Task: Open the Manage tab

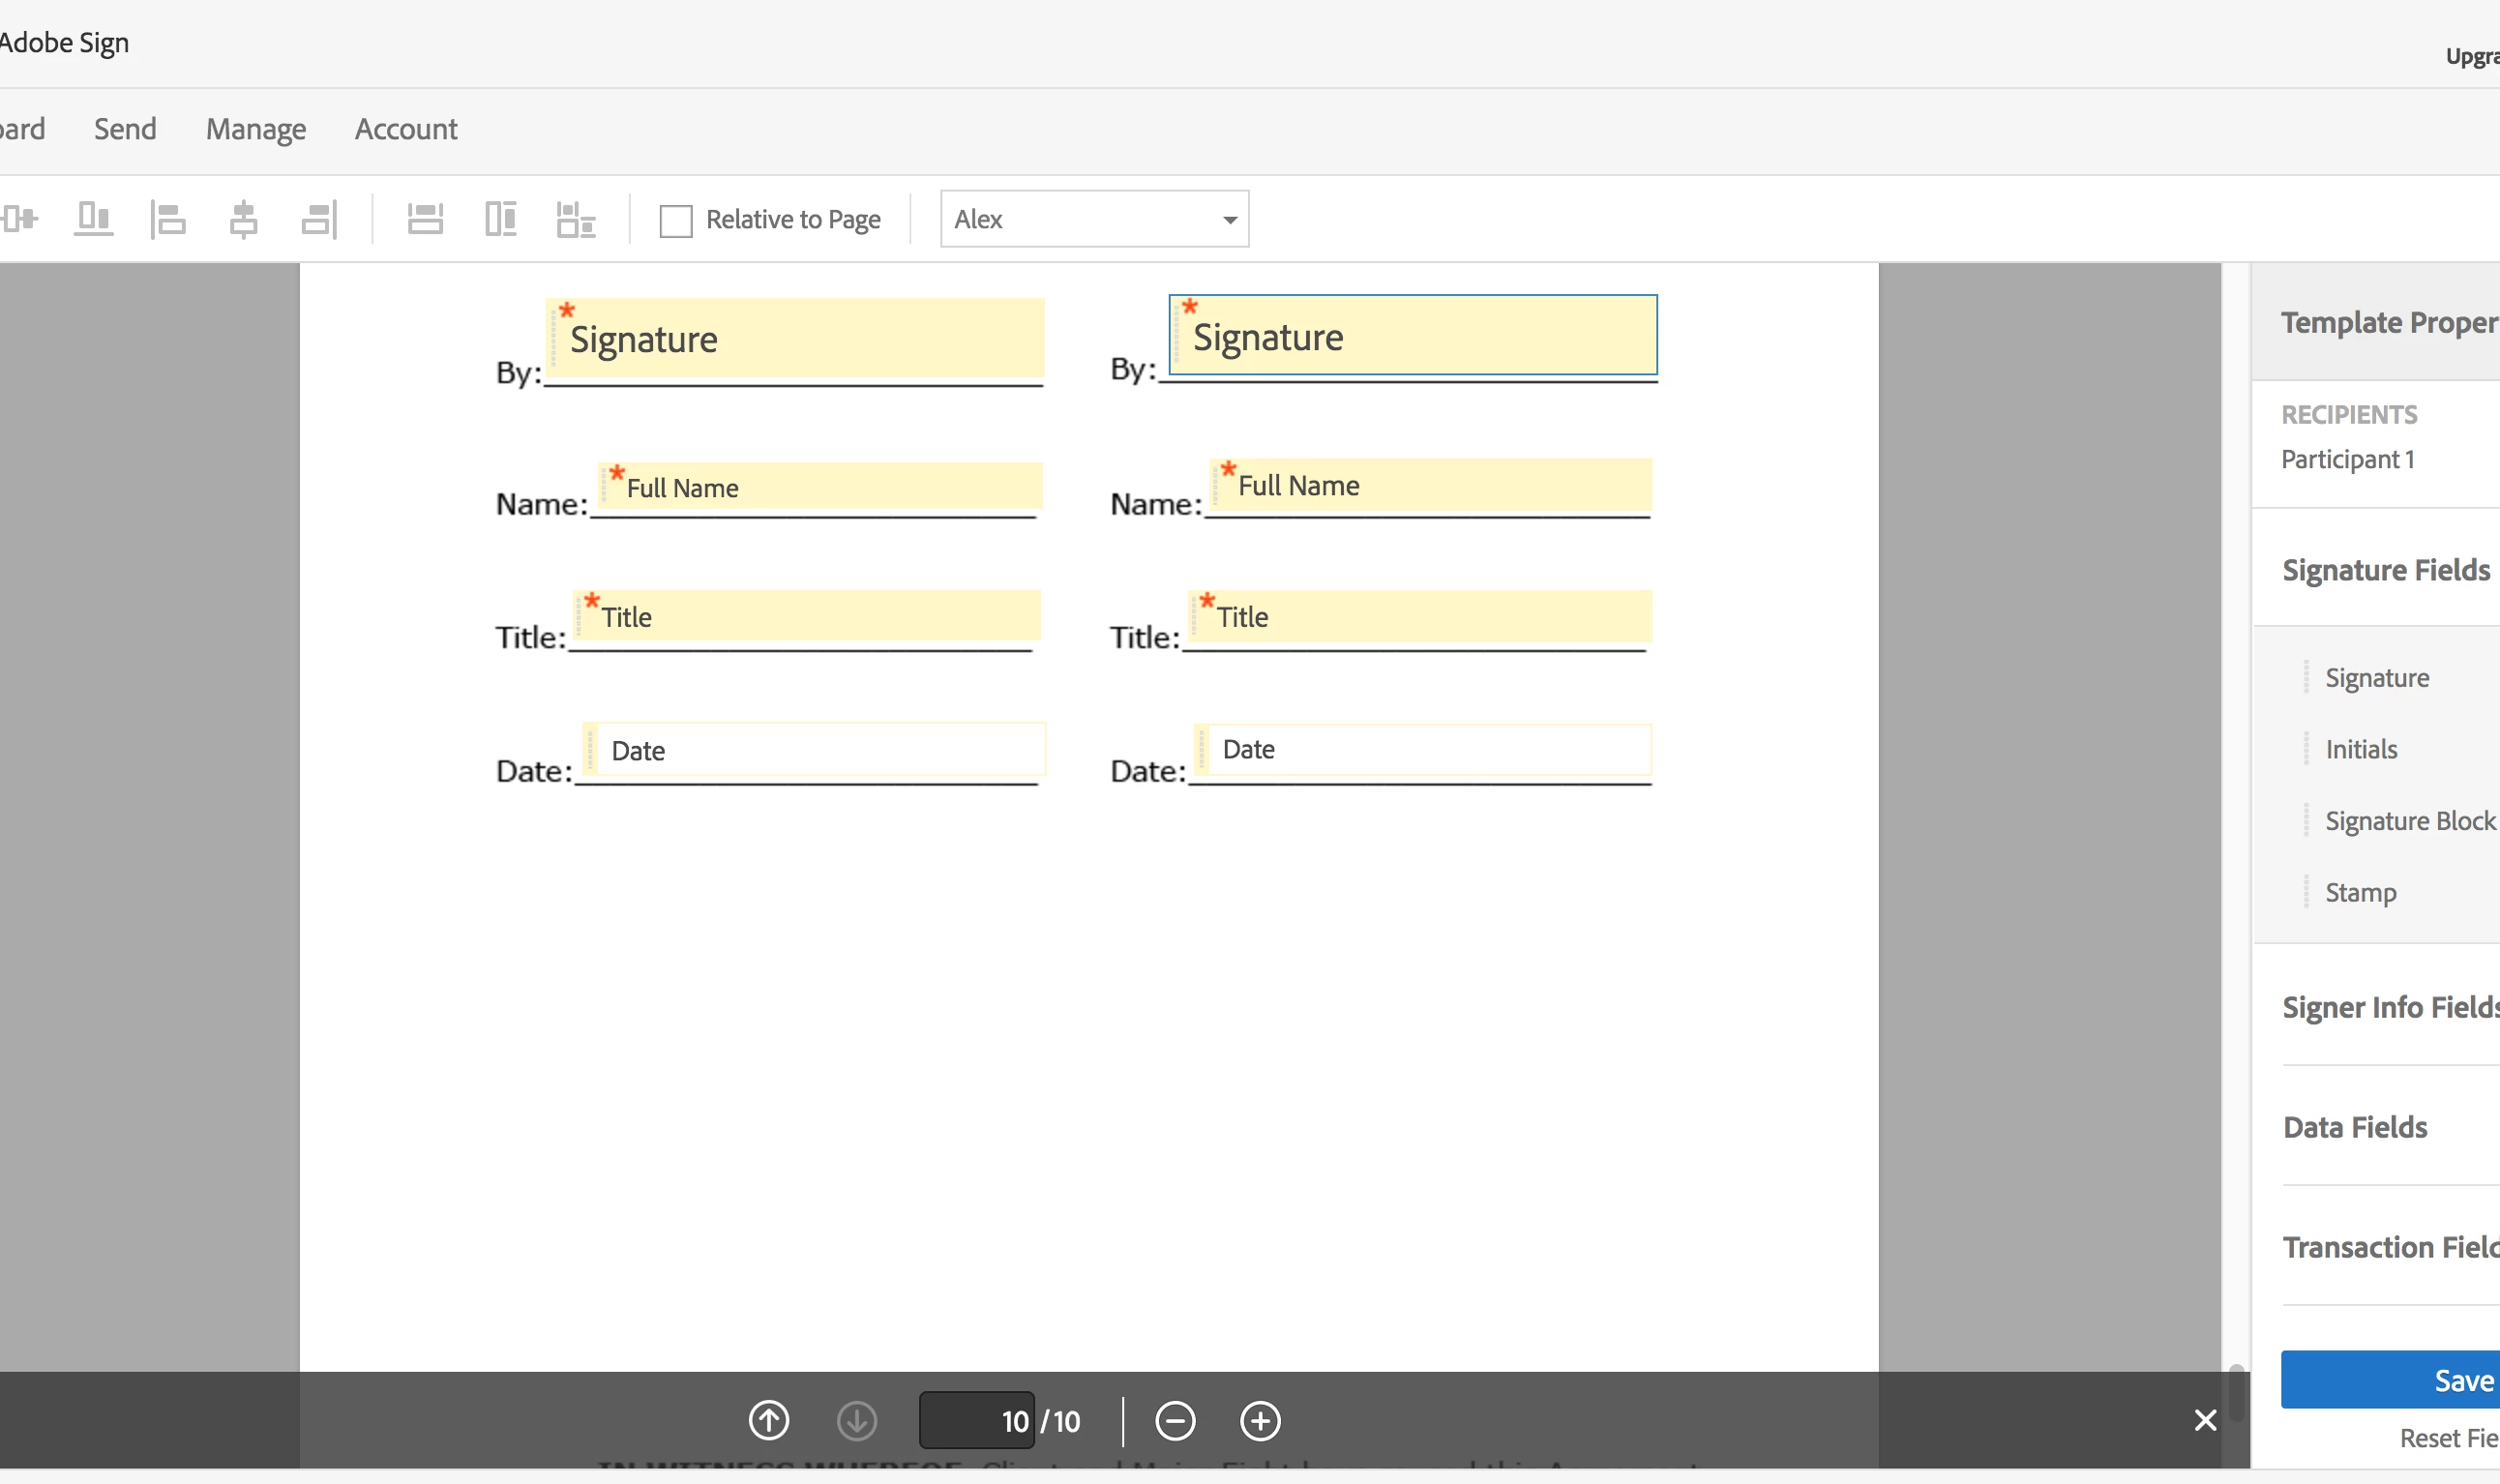Action: [x=256, y=129]
